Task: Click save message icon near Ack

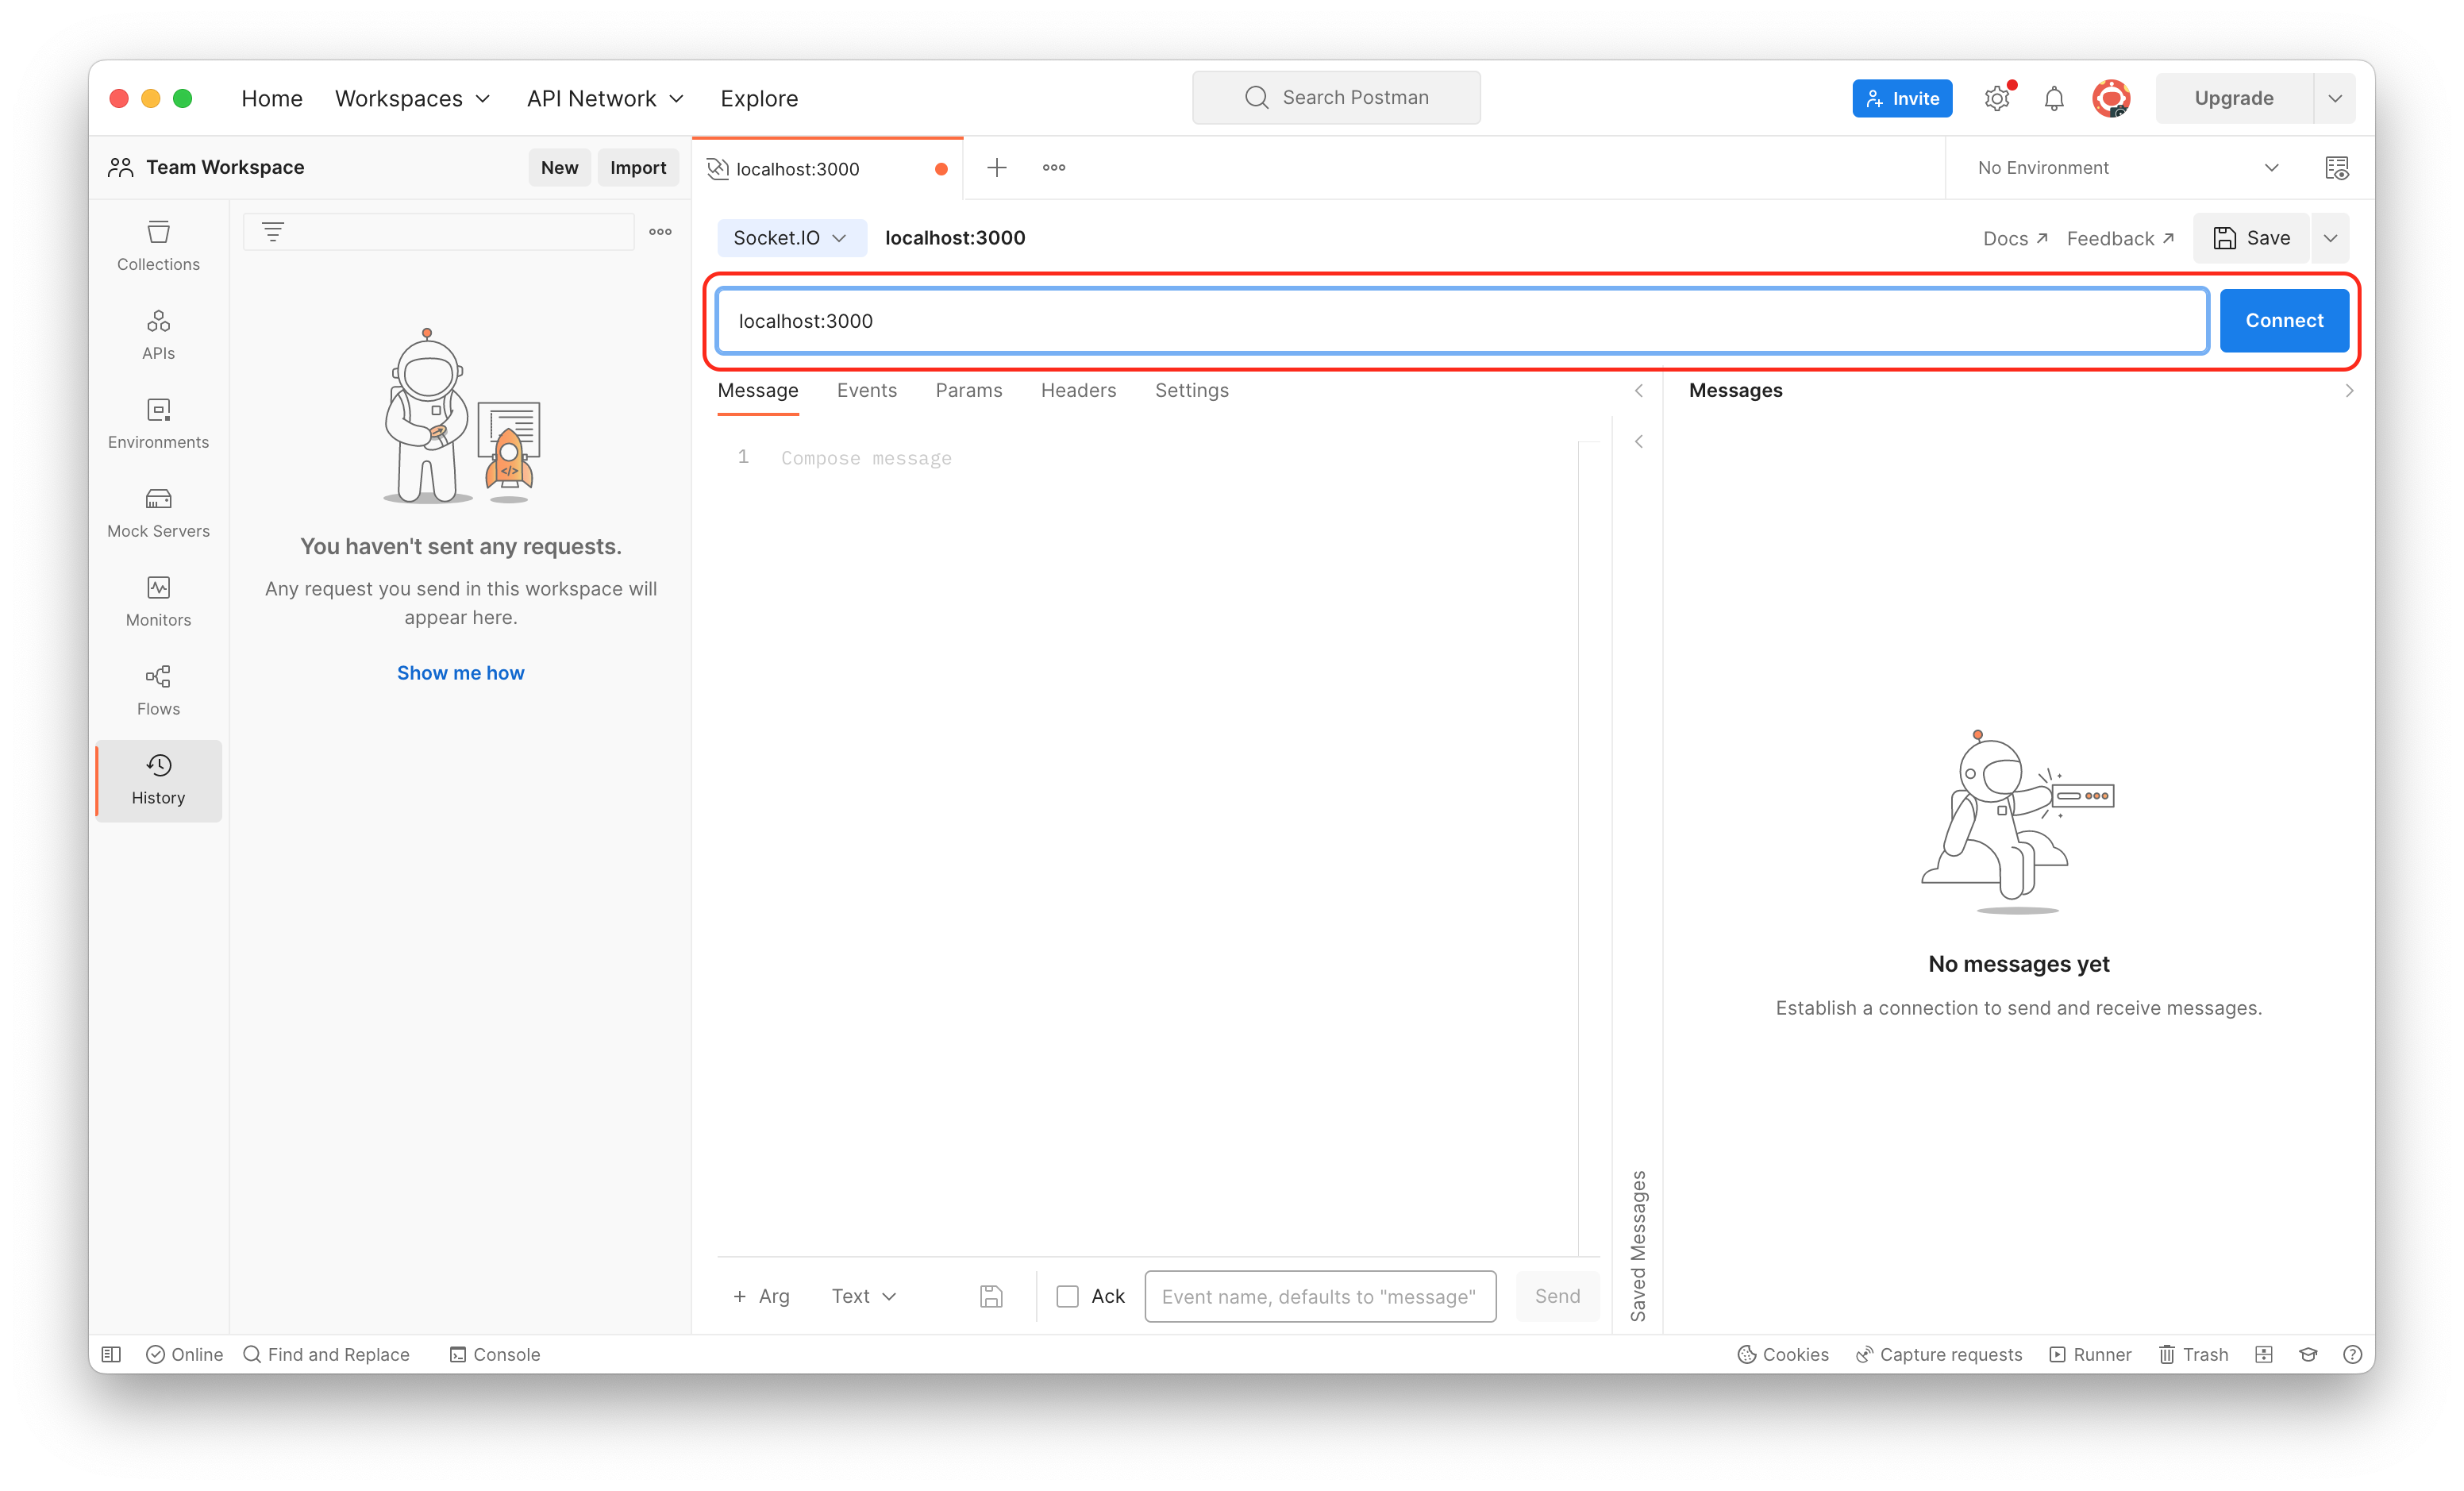Action: pos(990,1296)
